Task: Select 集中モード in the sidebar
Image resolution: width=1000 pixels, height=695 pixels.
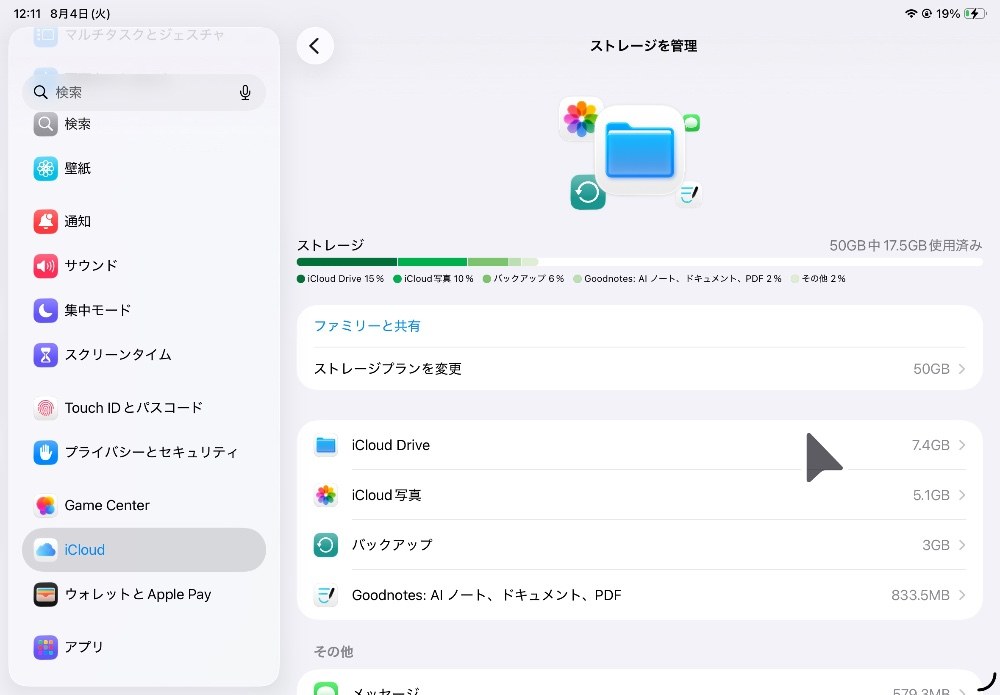Action: [x=143, y=311]
